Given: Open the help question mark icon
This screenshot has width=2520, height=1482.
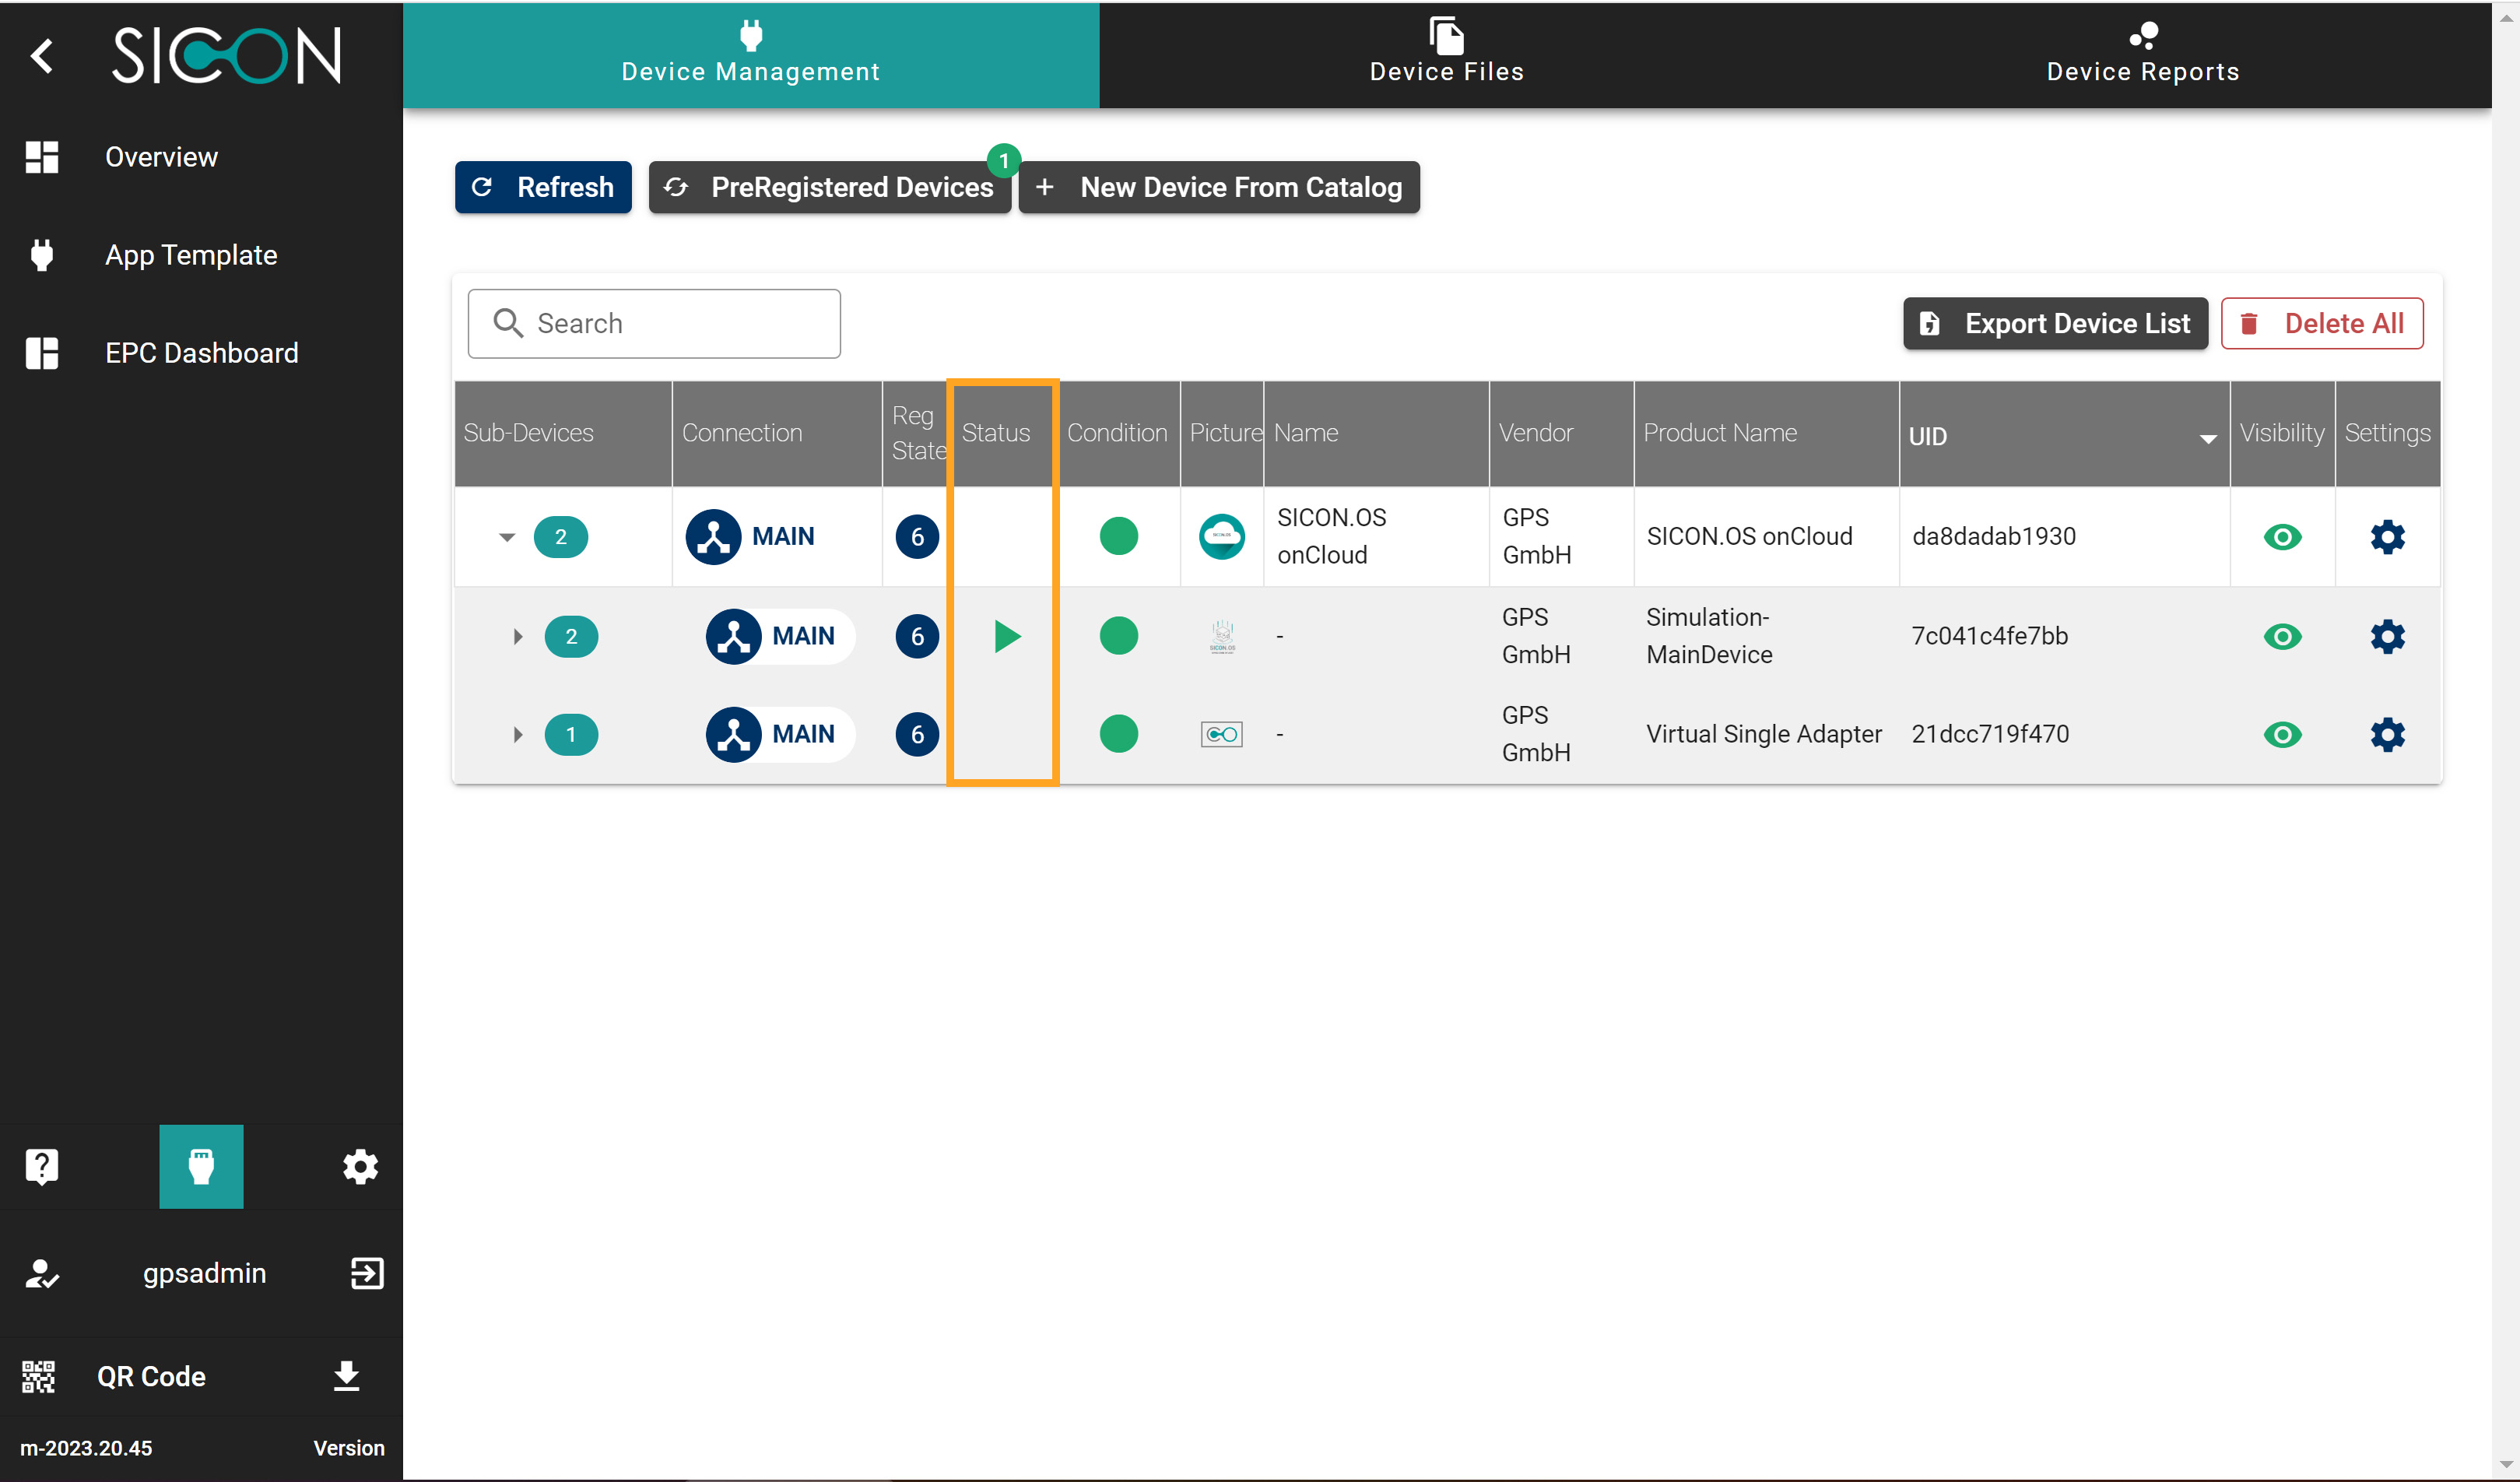Looking at the screenshot, I should [x=41, y=1166].
